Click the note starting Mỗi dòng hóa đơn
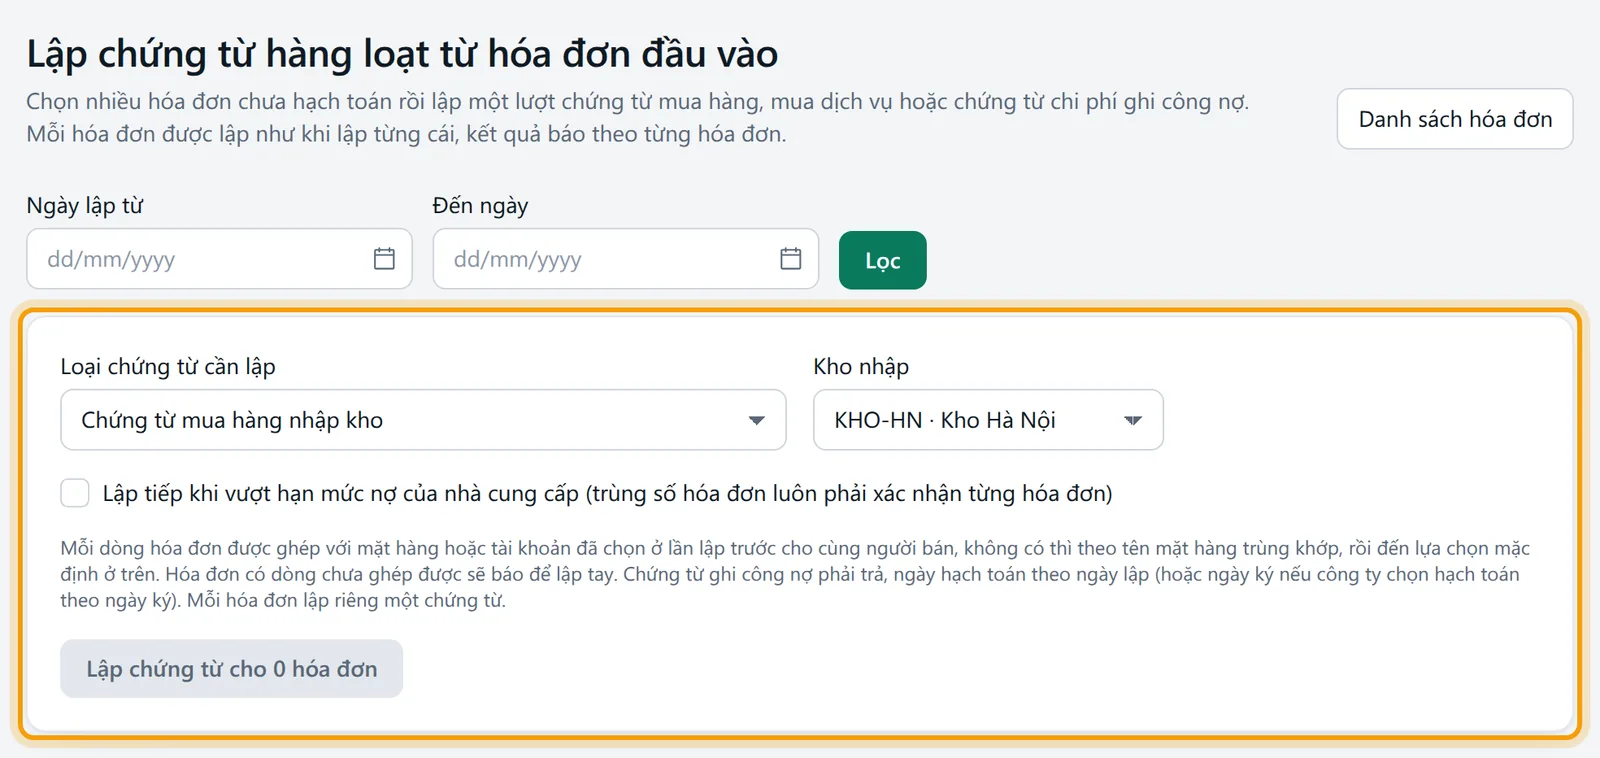Image resolution: width=1600 pixels, height=758 pixels. click(795, 574)
